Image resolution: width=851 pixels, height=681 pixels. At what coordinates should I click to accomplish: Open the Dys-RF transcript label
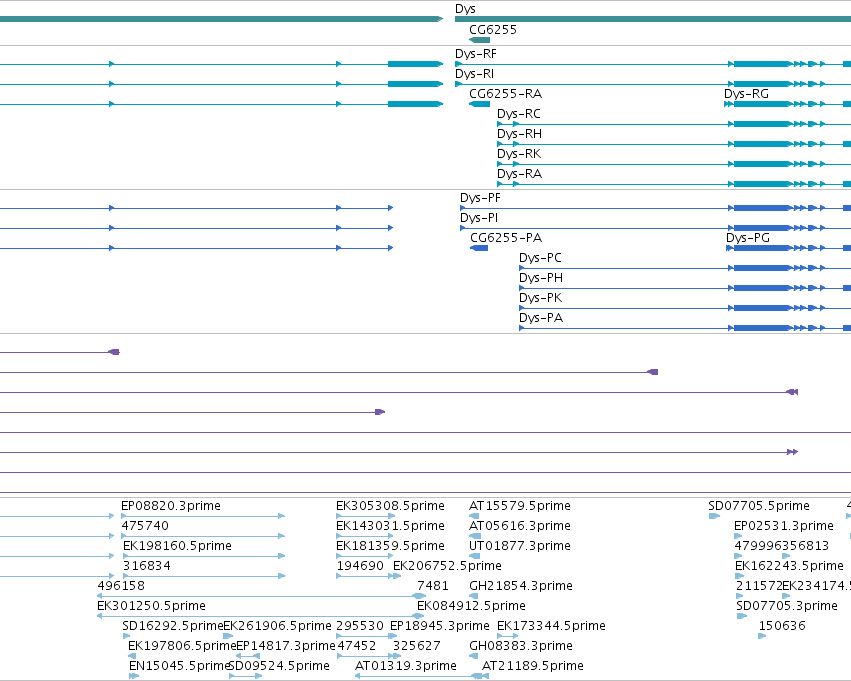point(476,54)
